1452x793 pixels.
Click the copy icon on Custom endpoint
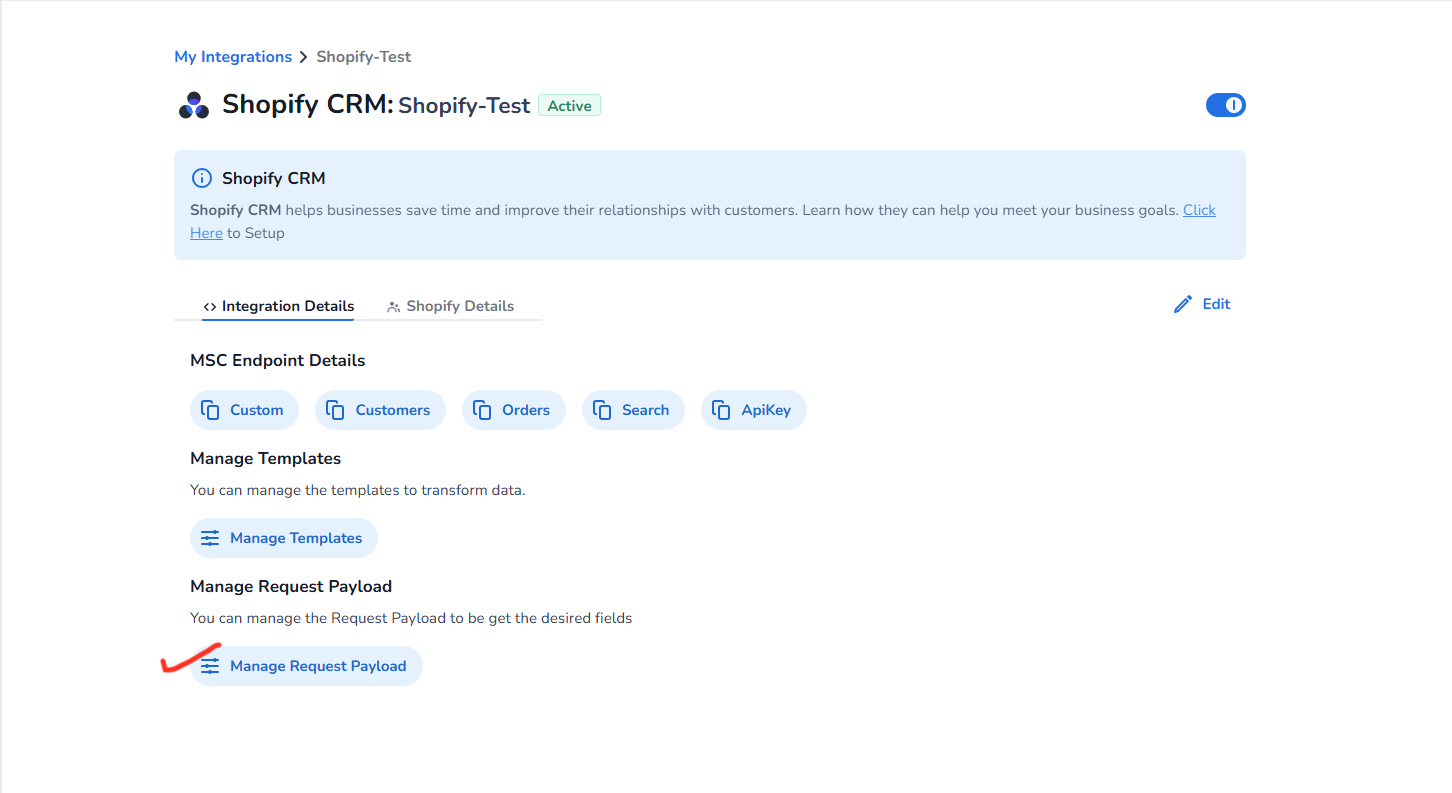coord(210,410)
